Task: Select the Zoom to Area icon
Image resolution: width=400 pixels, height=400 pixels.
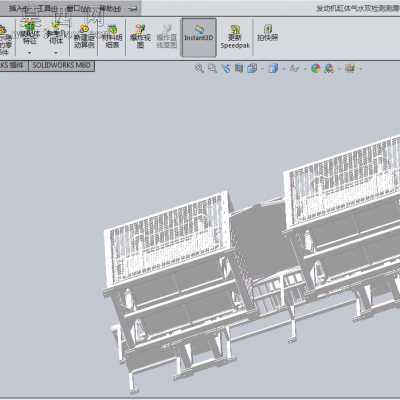Action: pos(212,68)
